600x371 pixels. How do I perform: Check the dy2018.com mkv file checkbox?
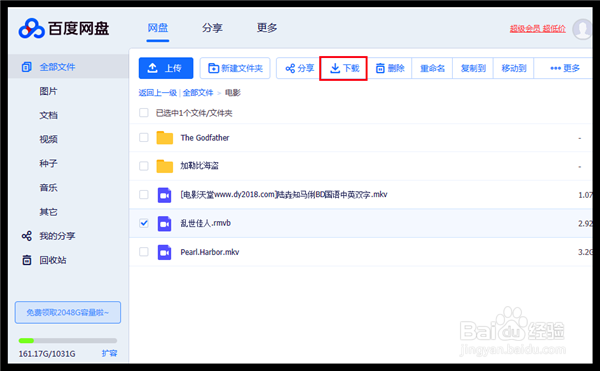(143, 194)
